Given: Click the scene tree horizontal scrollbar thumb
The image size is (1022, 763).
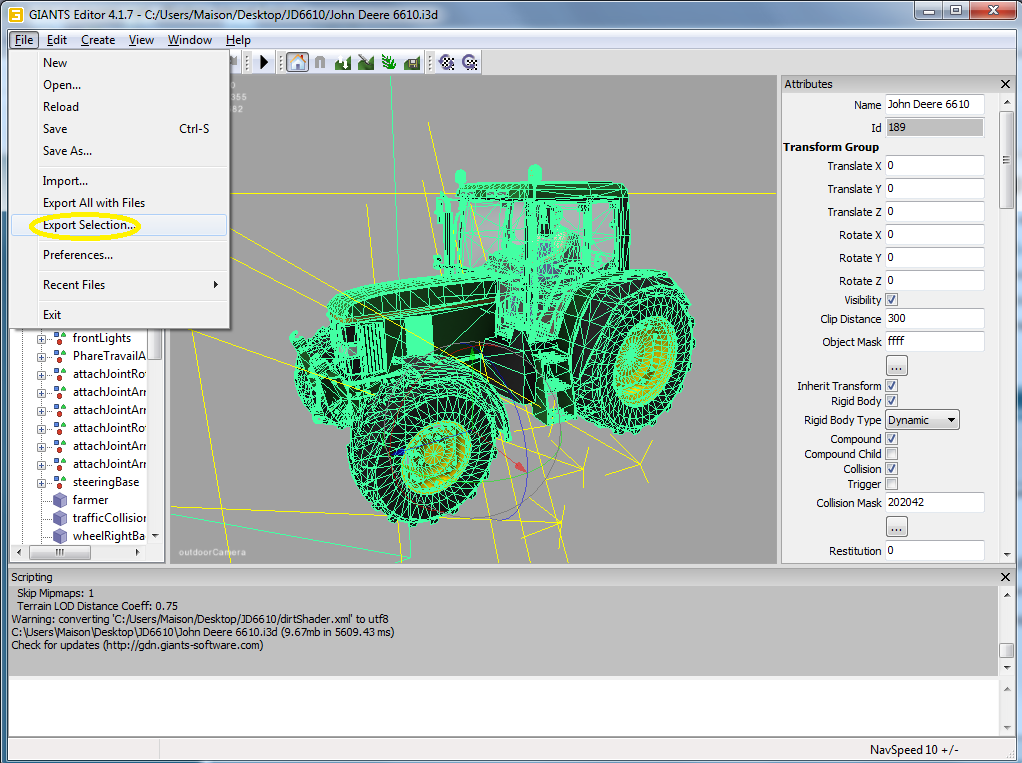Looking at the screenshot, I should click(60, 553).
